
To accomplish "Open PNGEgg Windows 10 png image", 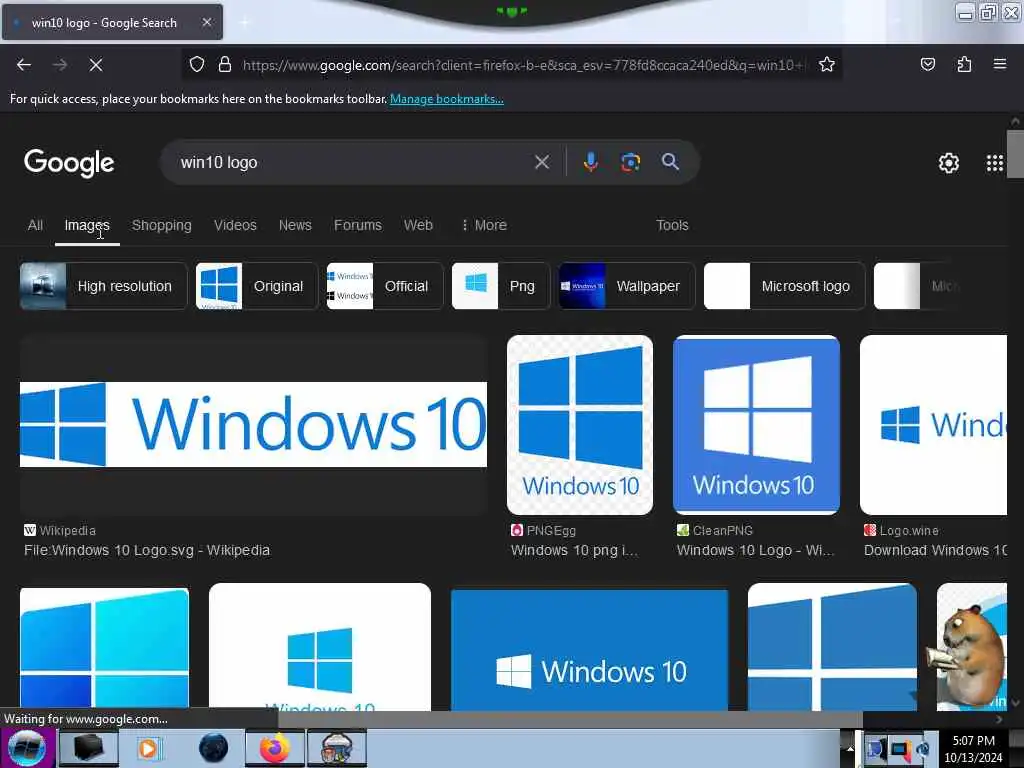I will coord(580,425).
